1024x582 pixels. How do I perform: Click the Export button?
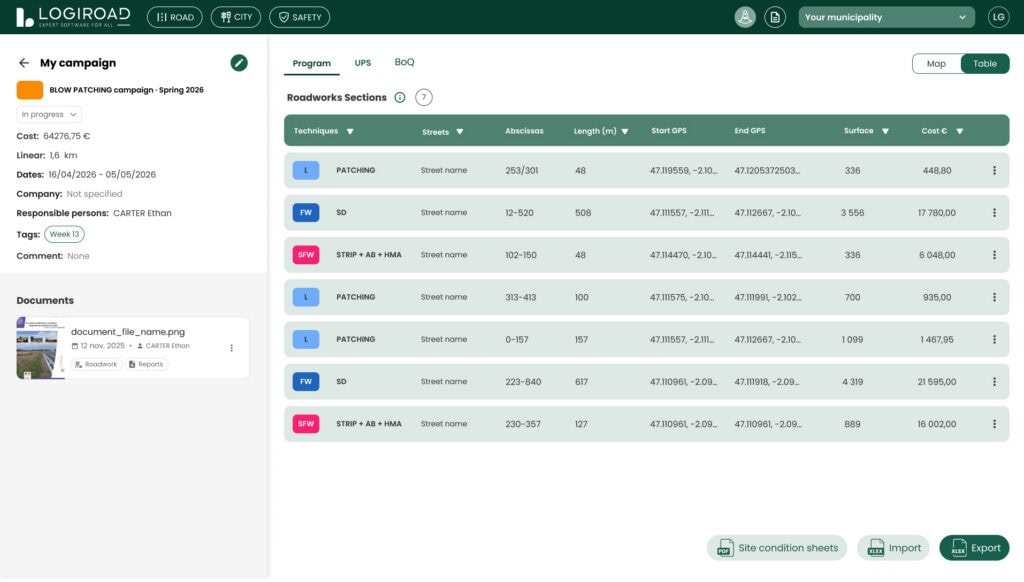click(974, 548)
